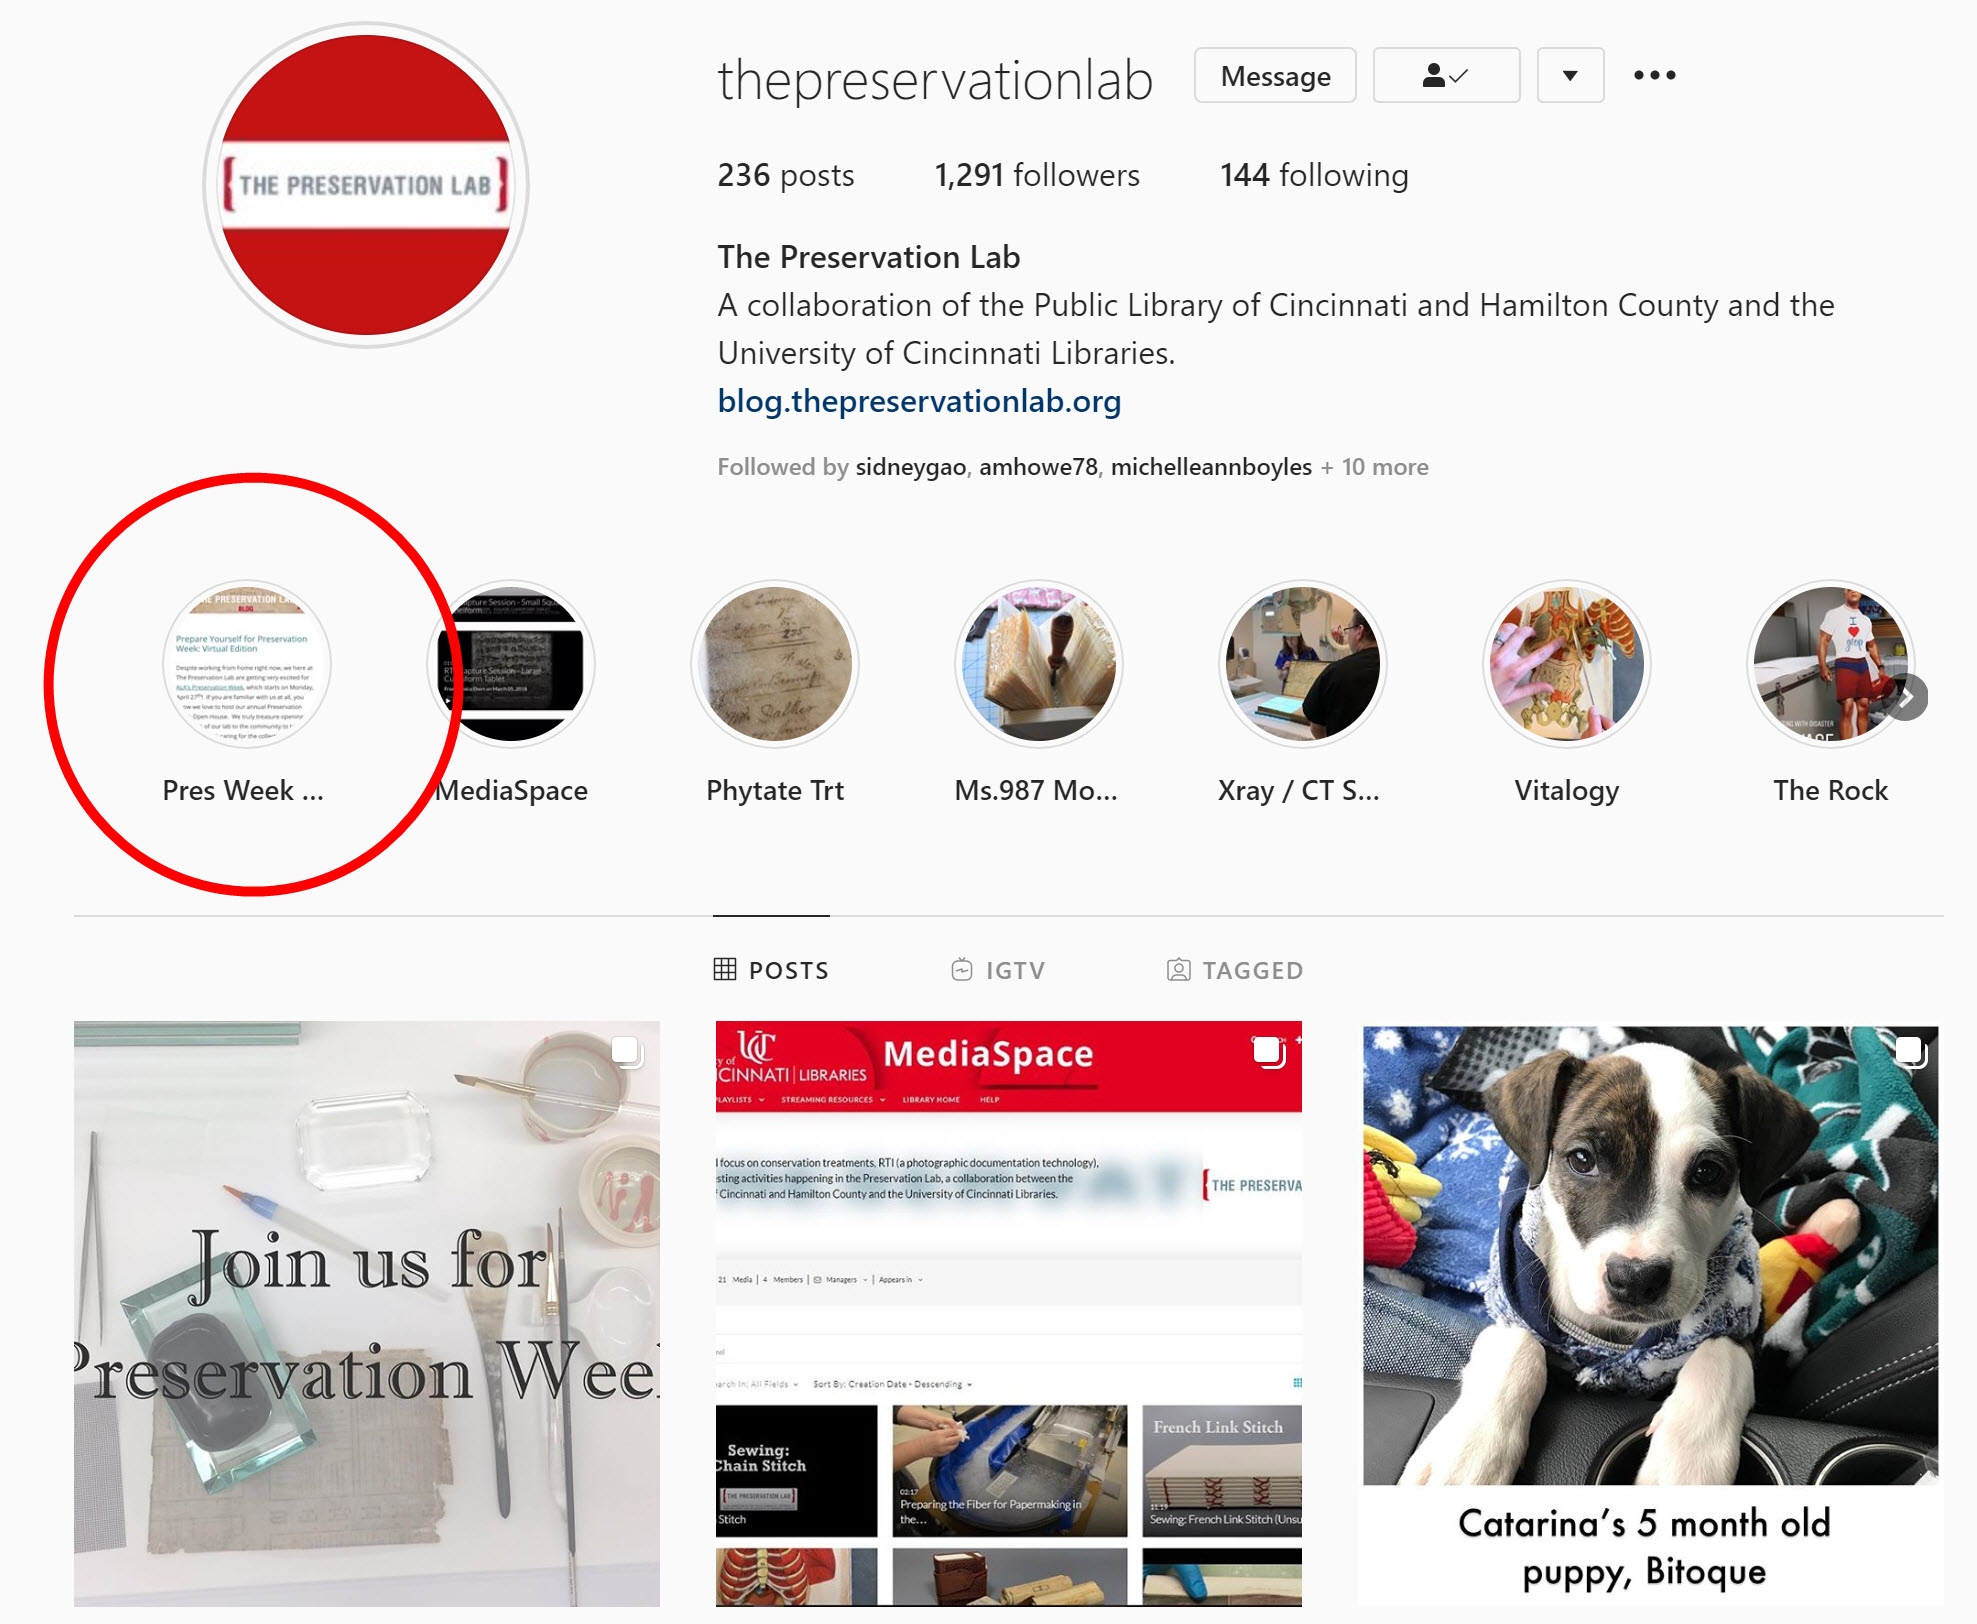Open blog.thepreservationlab.org link
This screenshot has height=1624, width=1977.
919,401
